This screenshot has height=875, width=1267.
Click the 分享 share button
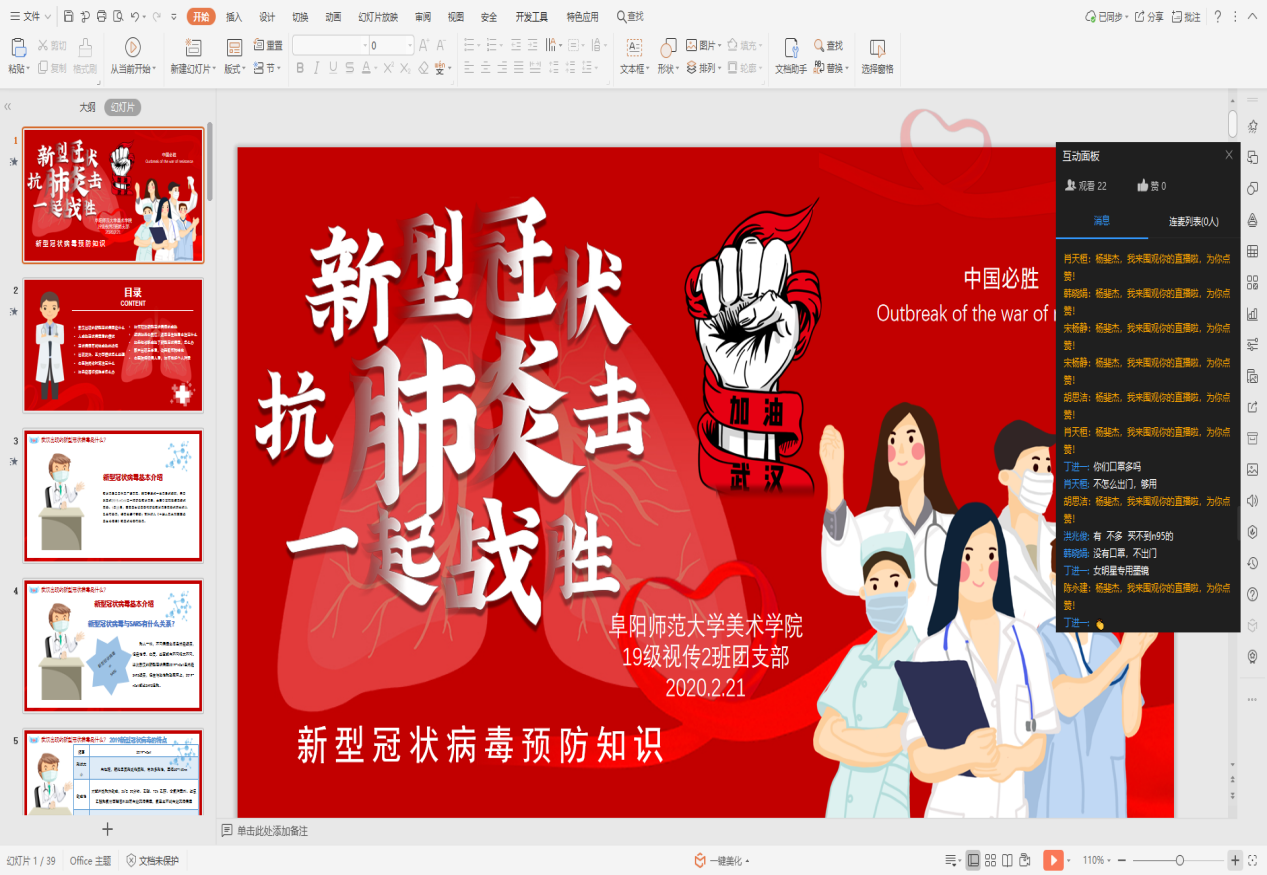coord(1149,17)
